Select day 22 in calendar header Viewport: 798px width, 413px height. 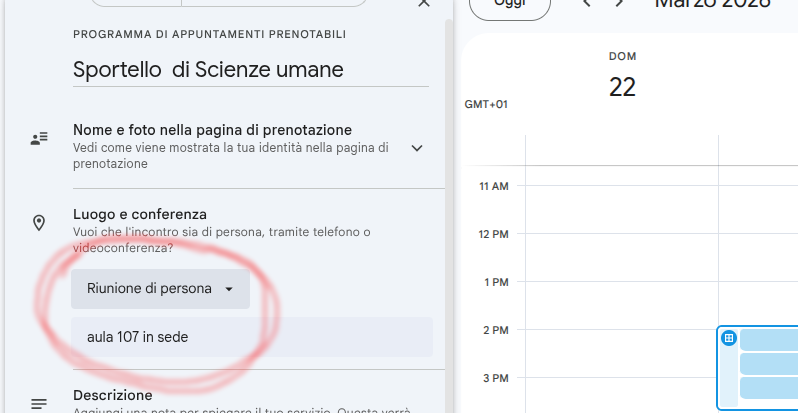point(622,87)
